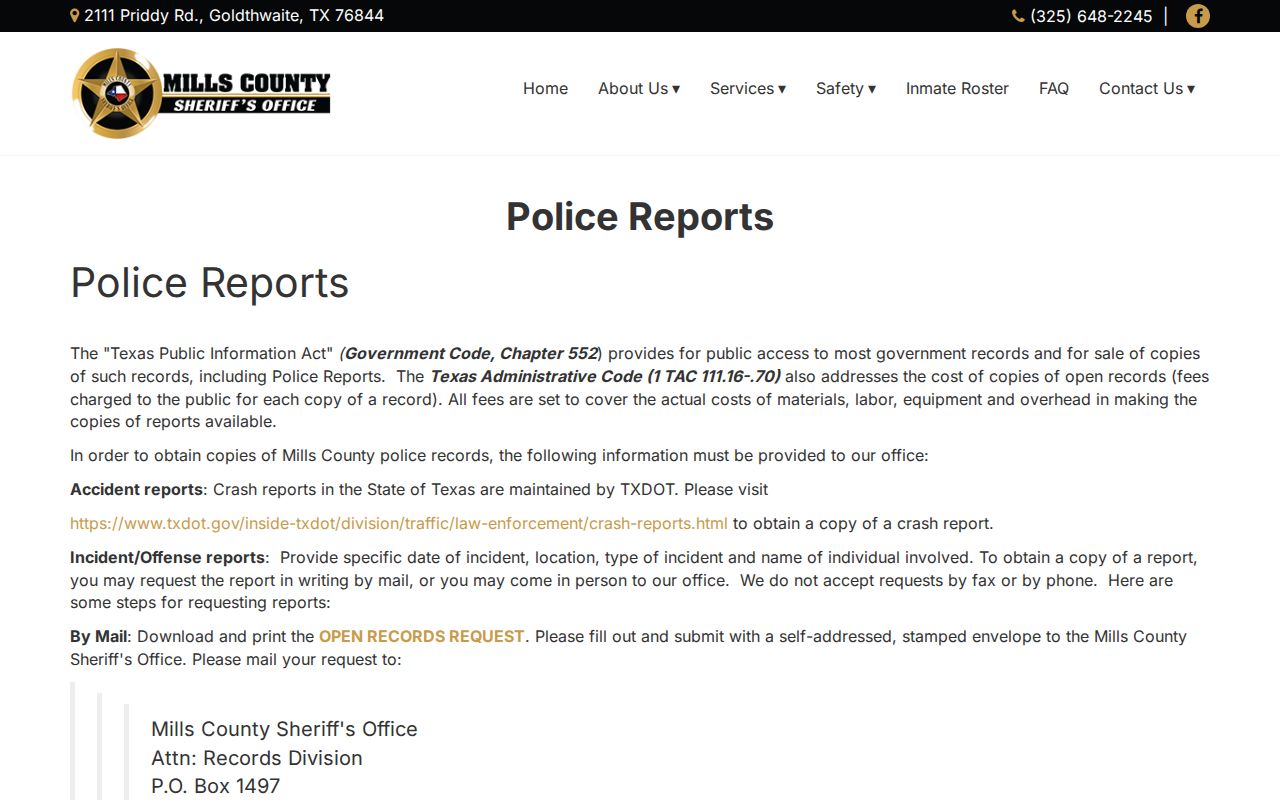Screen dimensions: 1280x800
Task: Click 'P.O. Box 1497' line
Action: [216, 786]
